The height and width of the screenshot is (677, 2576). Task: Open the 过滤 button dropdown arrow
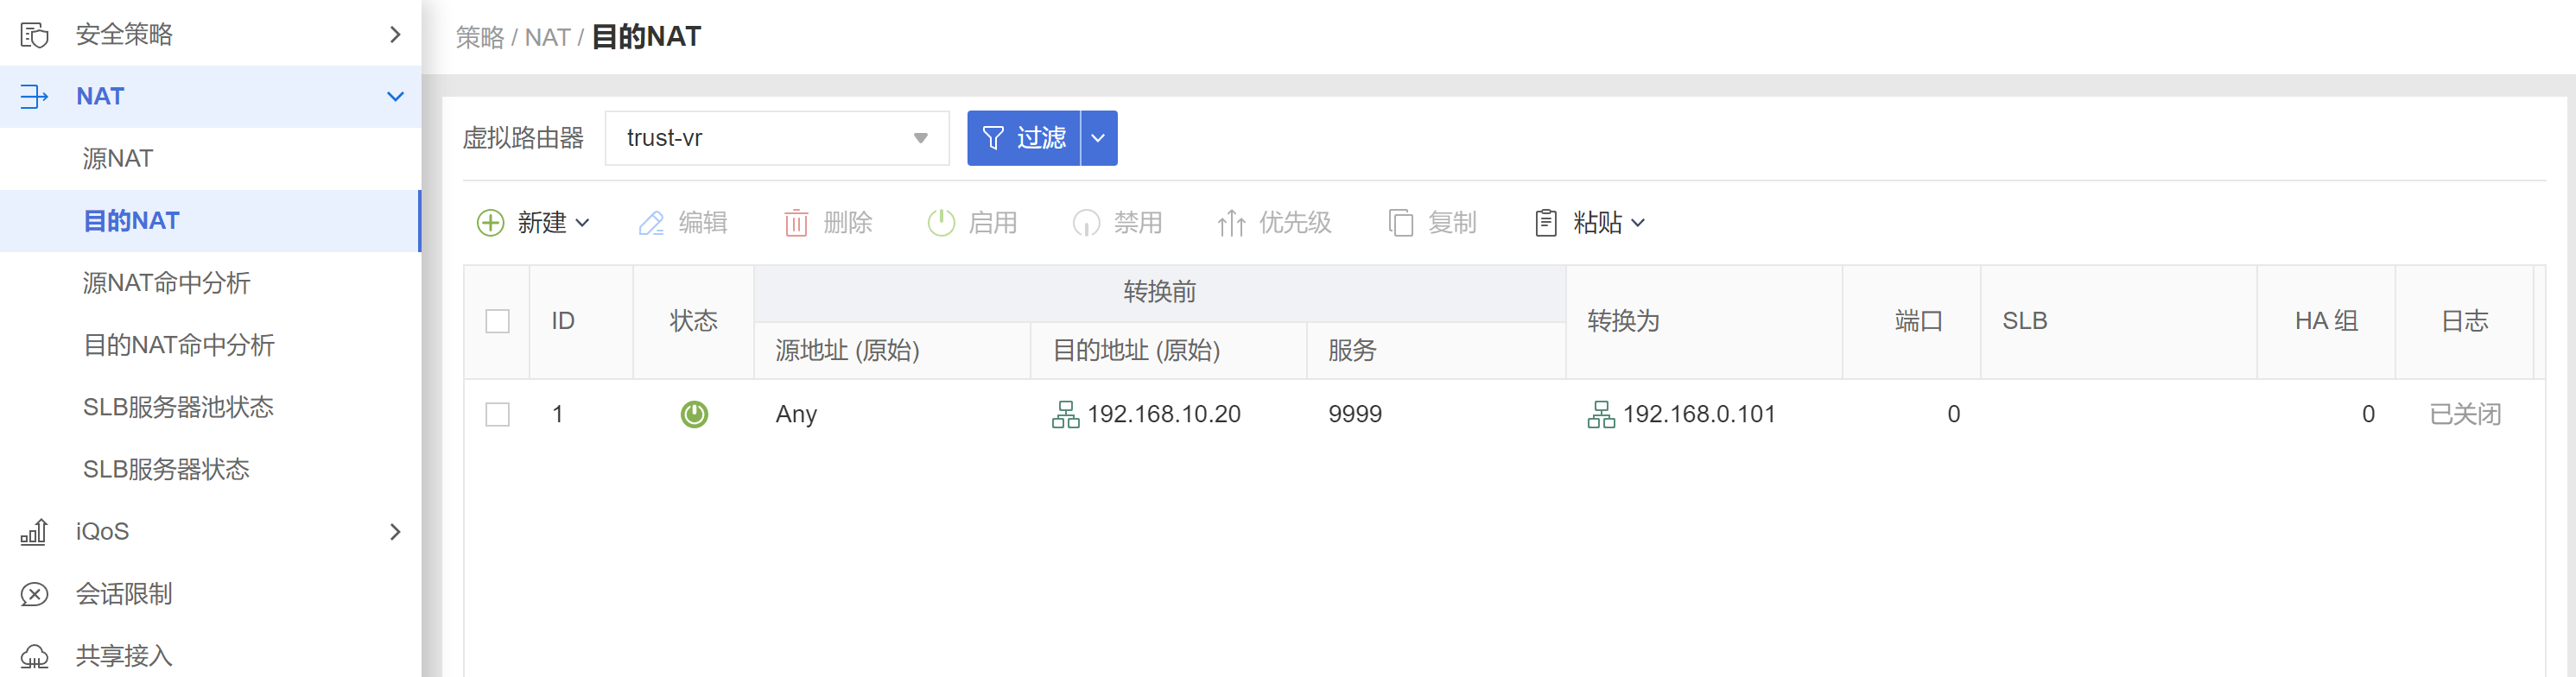tap(1099, 138)
